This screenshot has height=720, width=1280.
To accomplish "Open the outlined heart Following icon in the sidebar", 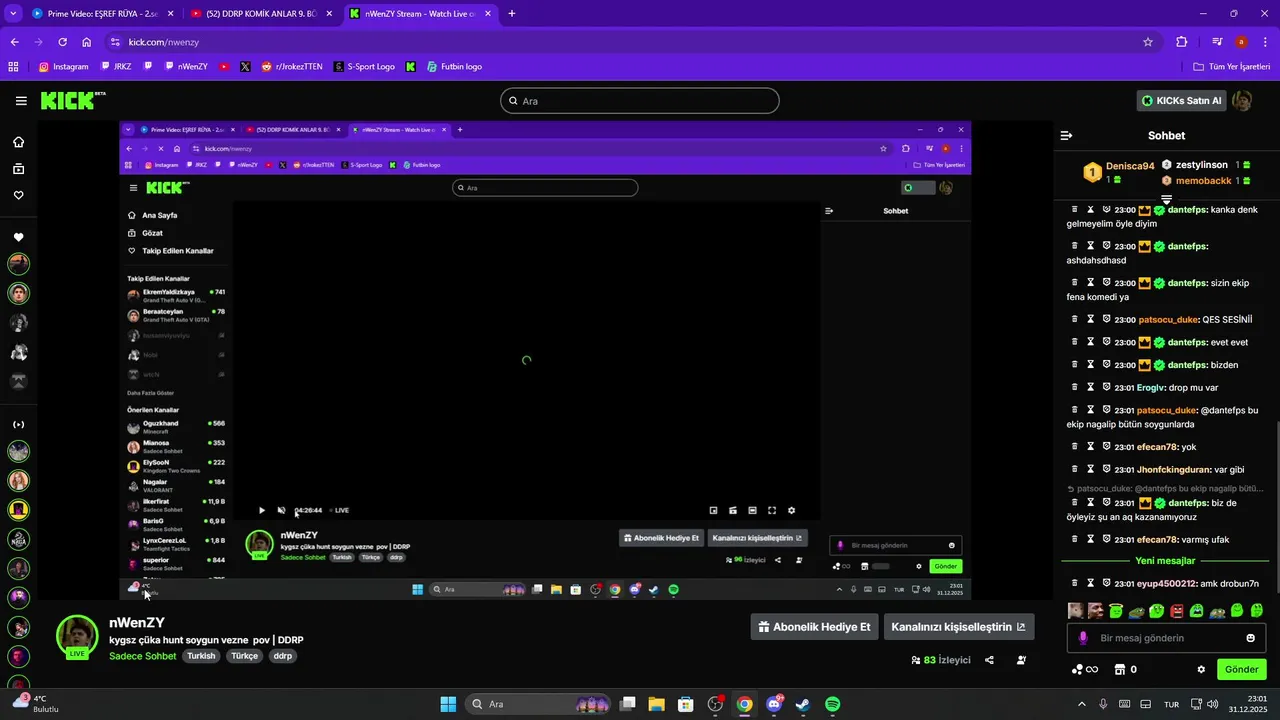I will (18, 196).
